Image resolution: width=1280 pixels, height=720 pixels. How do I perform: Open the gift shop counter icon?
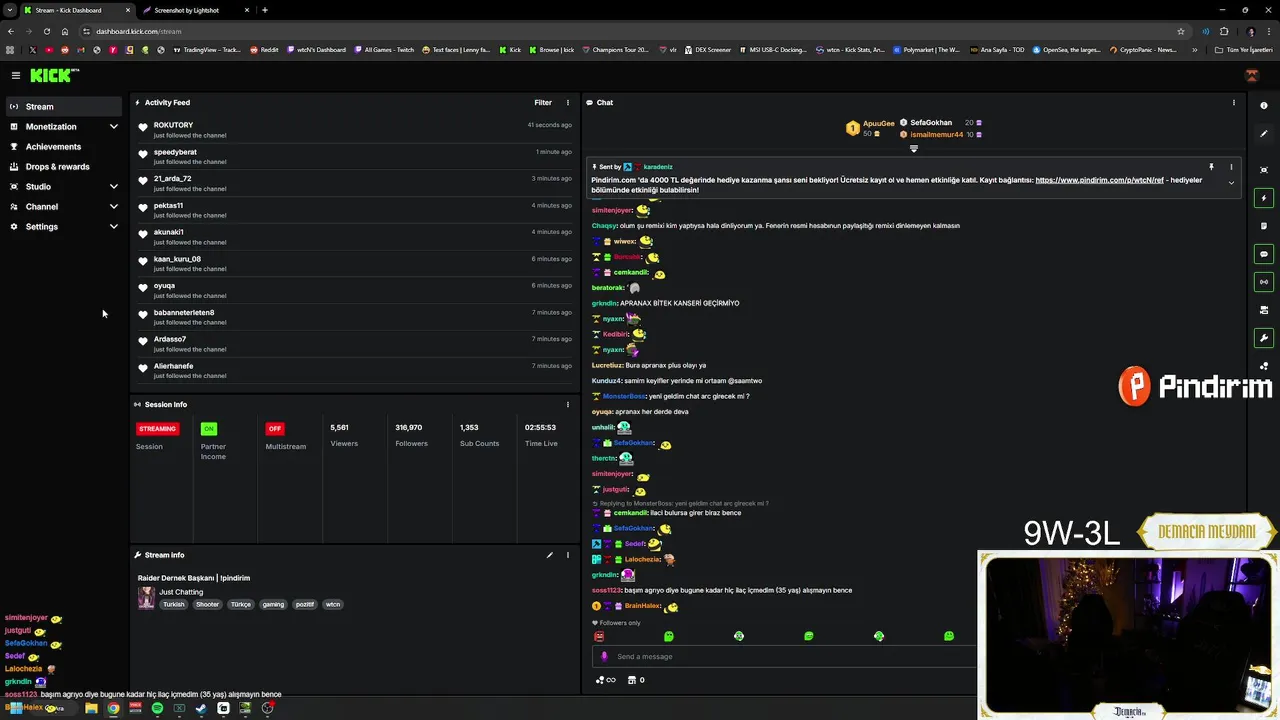tap(636, 680)
